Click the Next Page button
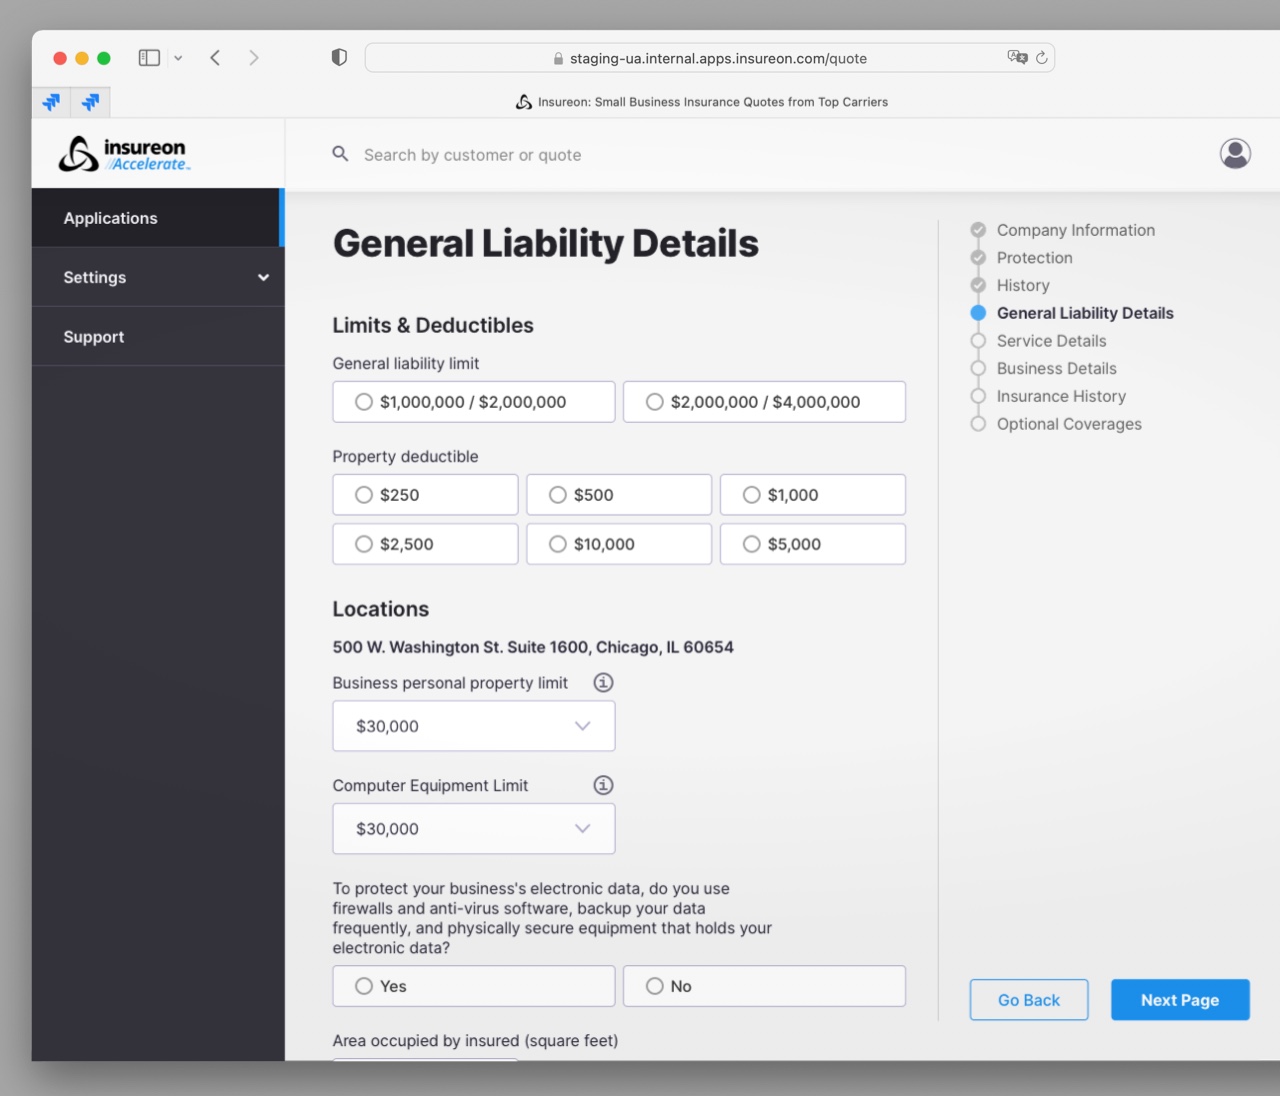This screenshot has height=1096, width=1280. [1180, 1000]
